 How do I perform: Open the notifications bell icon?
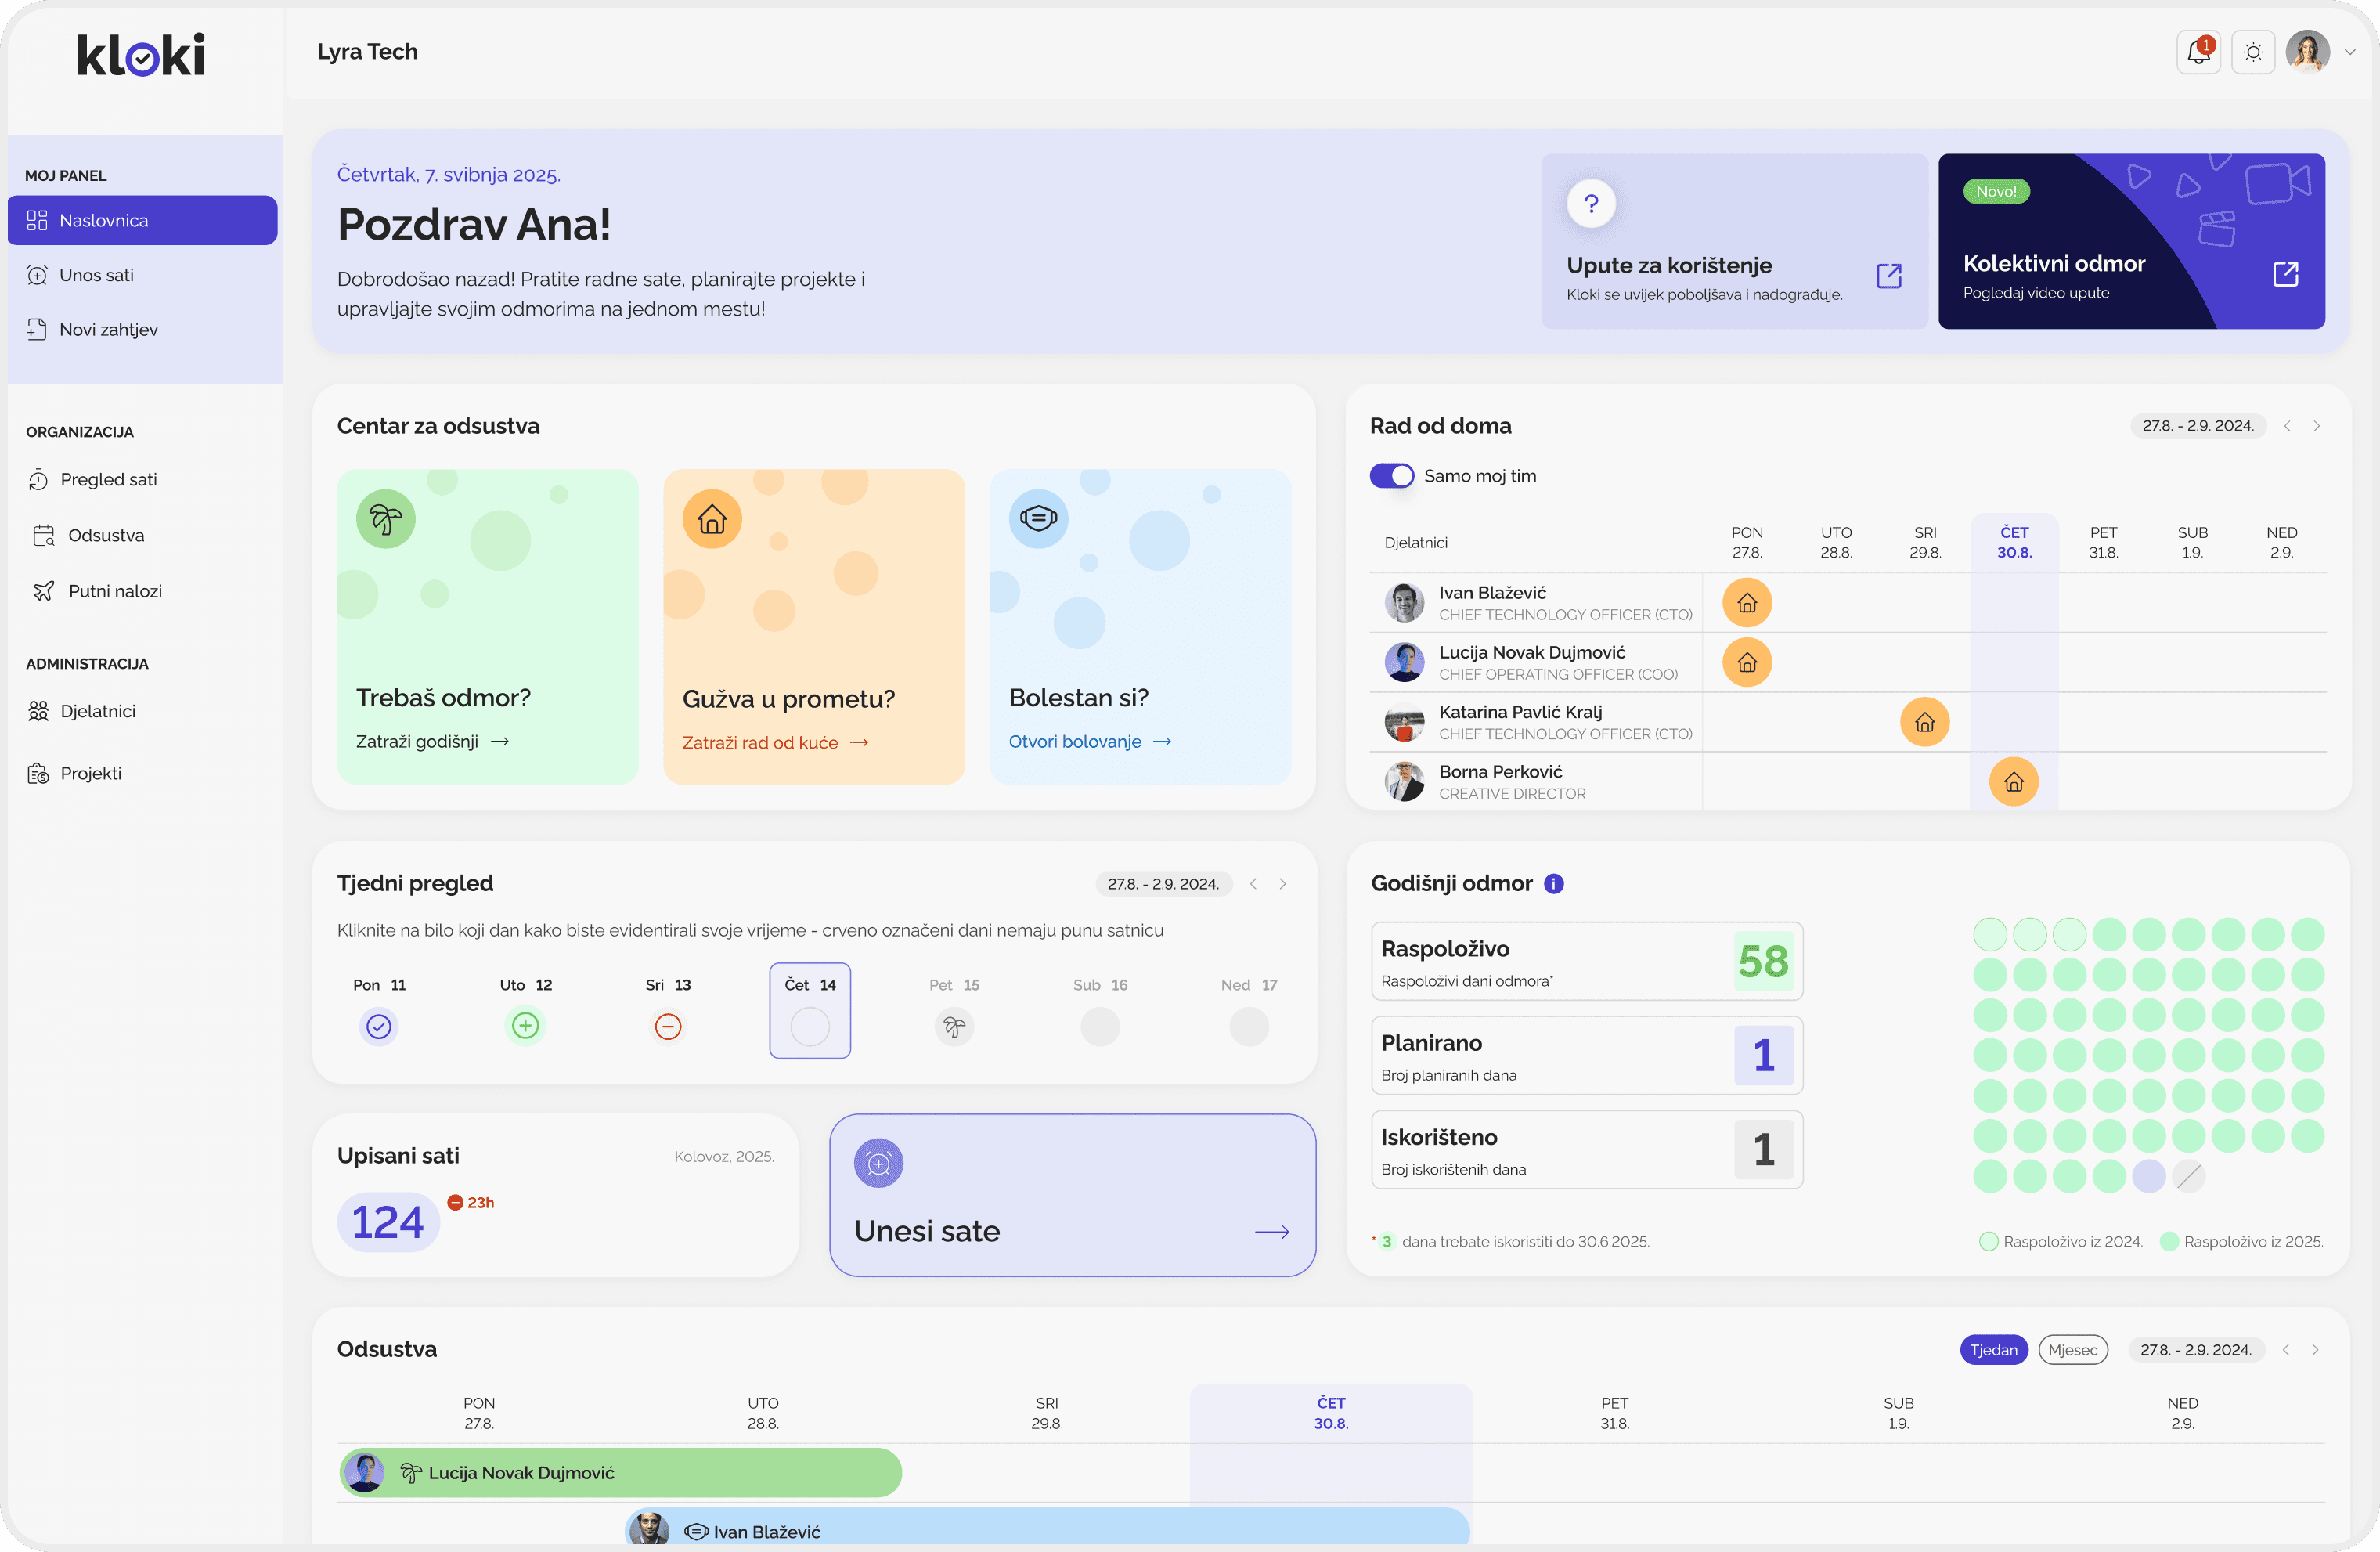[x=2198, y=51]
